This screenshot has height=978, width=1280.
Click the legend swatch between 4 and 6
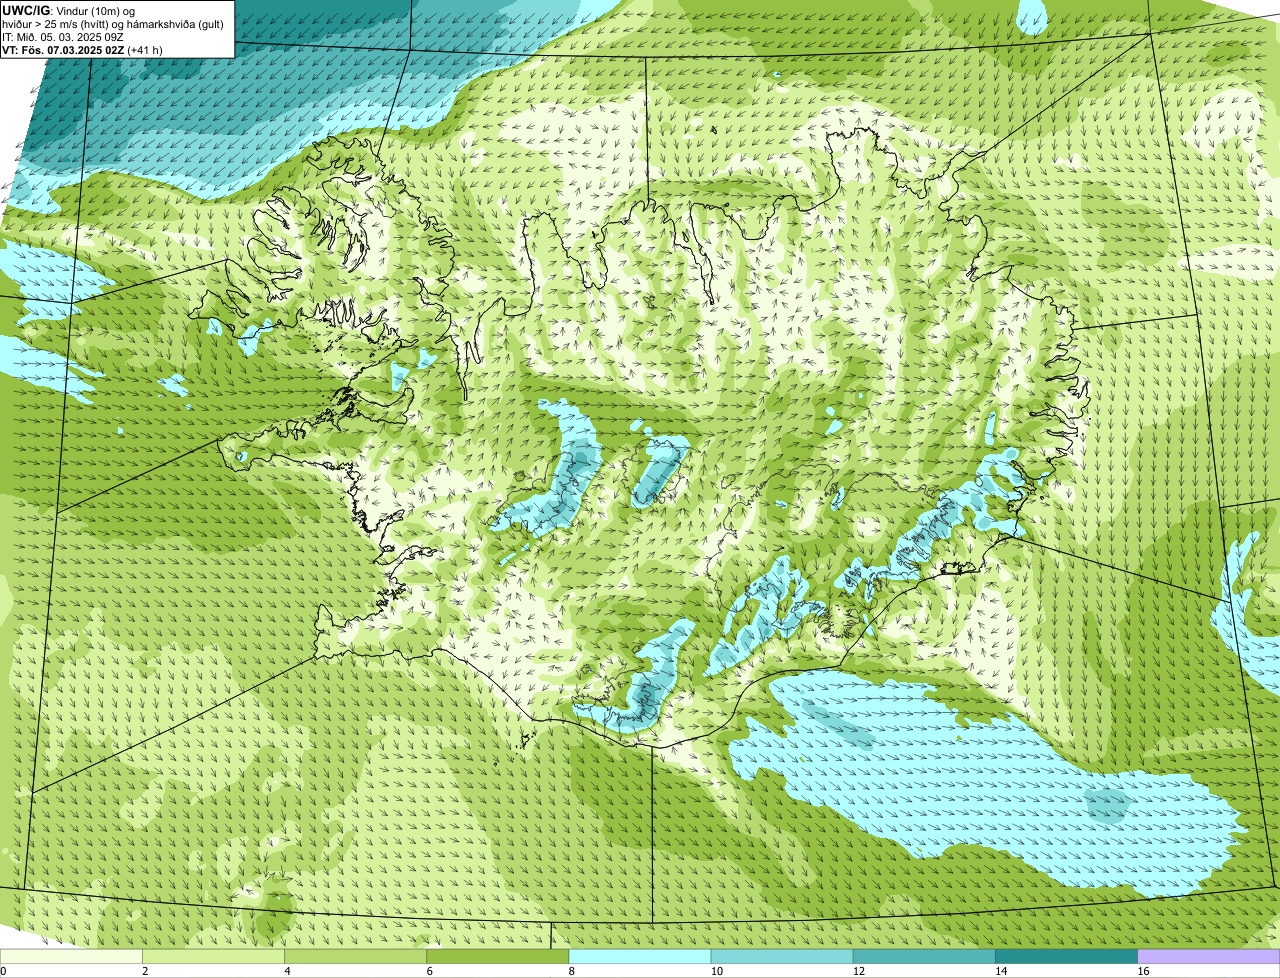(356, 957)
